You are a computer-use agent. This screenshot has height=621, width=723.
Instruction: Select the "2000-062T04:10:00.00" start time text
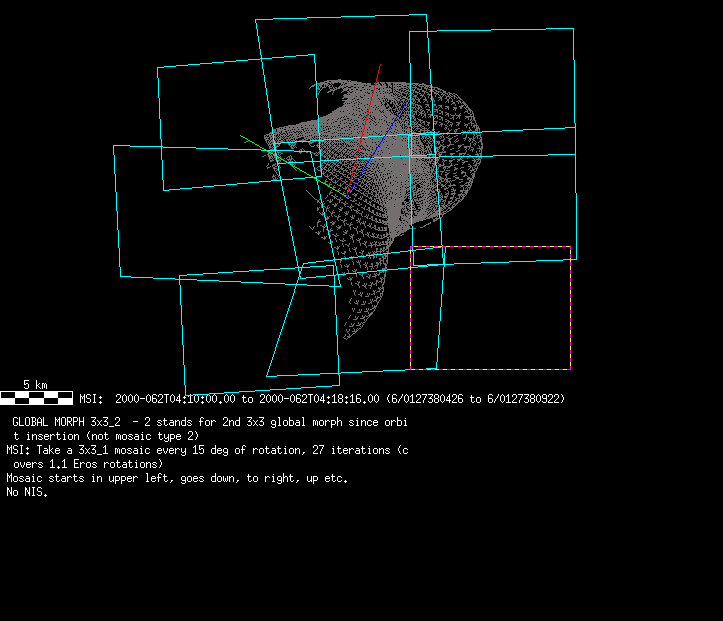175,399
